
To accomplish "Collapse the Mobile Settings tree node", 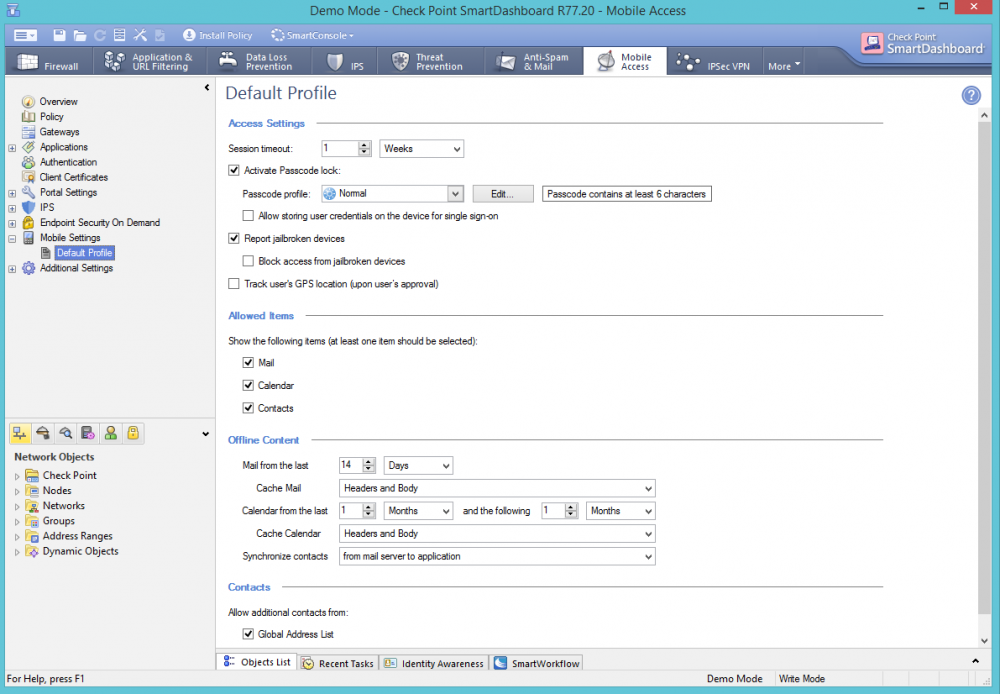I will pos(12,239).
